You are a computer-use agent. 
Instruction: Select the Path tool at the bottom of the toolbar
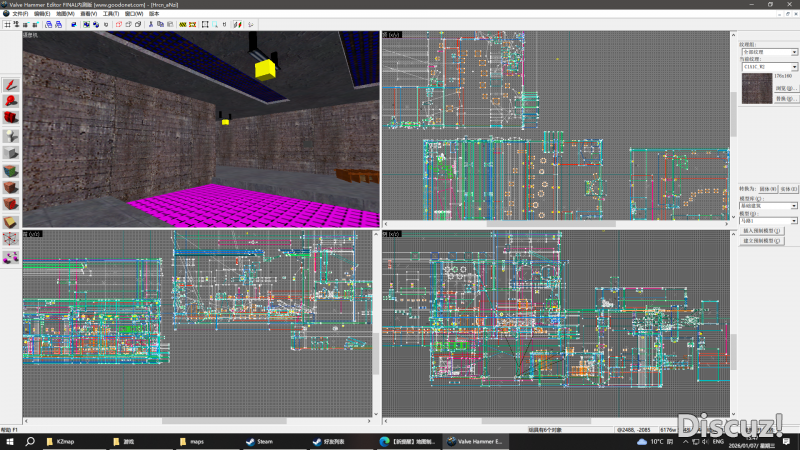click(x=10, y=257)
